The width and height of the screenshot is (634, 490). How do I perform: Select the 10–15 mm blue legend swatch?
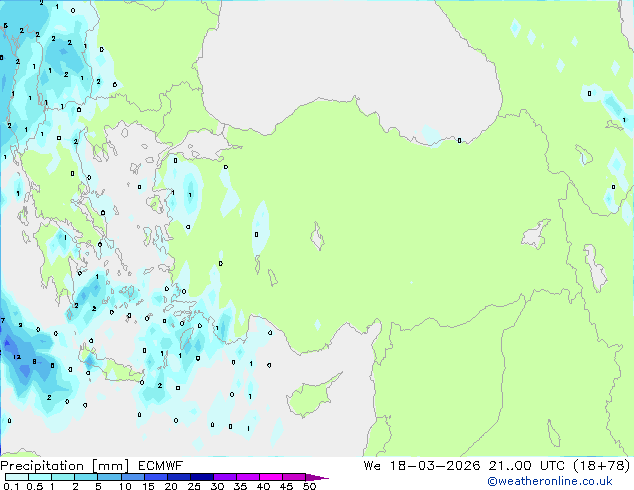pos(132,477)
